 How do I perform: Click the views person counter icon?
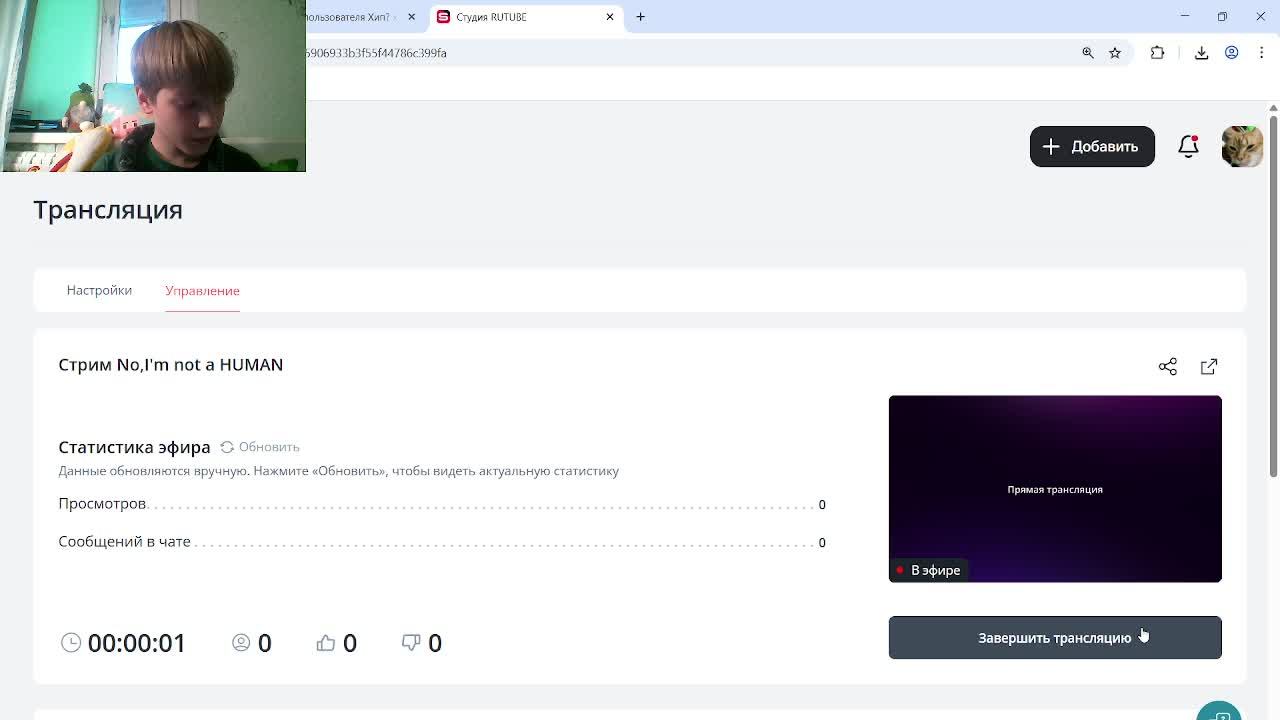click(241, 642)
